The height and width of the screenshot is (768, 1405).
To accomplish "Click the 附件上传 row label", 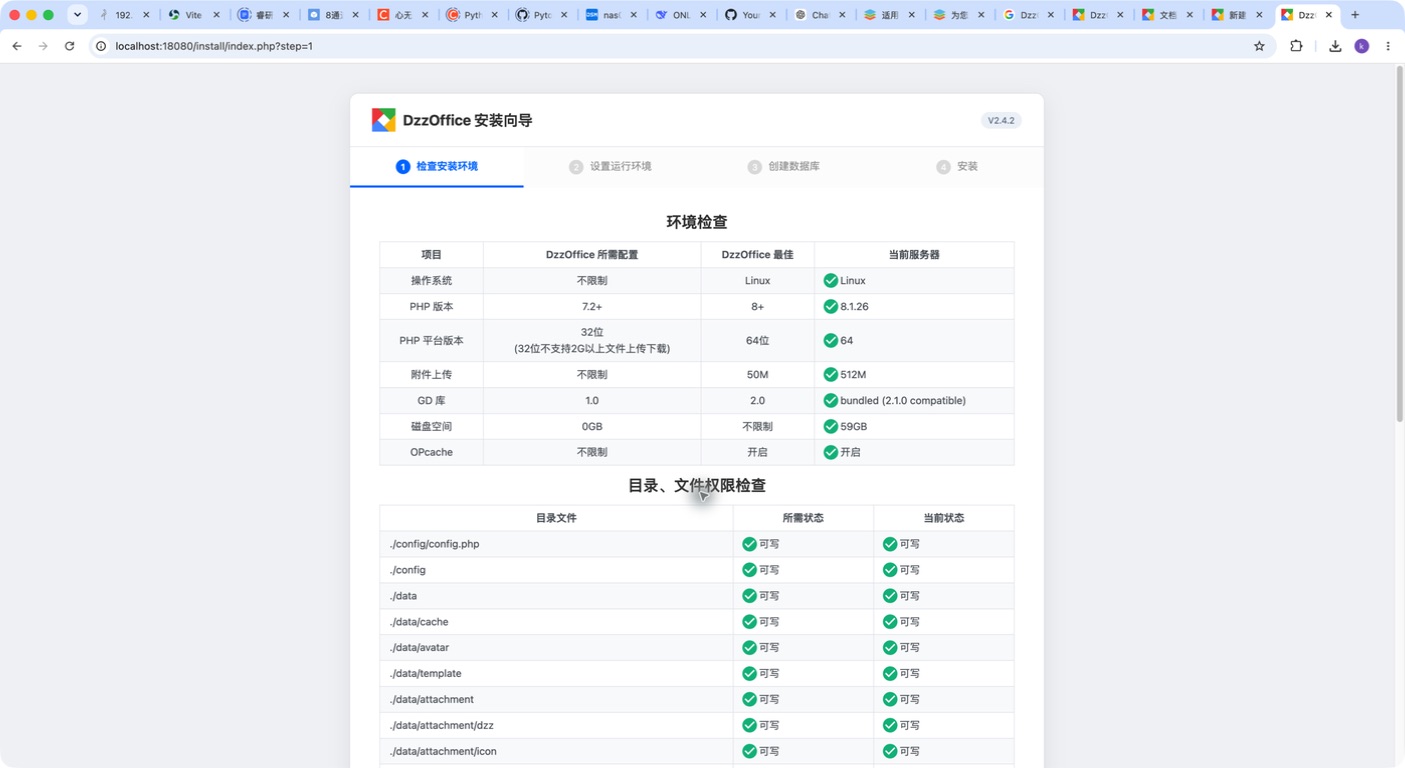I will 431,375.
